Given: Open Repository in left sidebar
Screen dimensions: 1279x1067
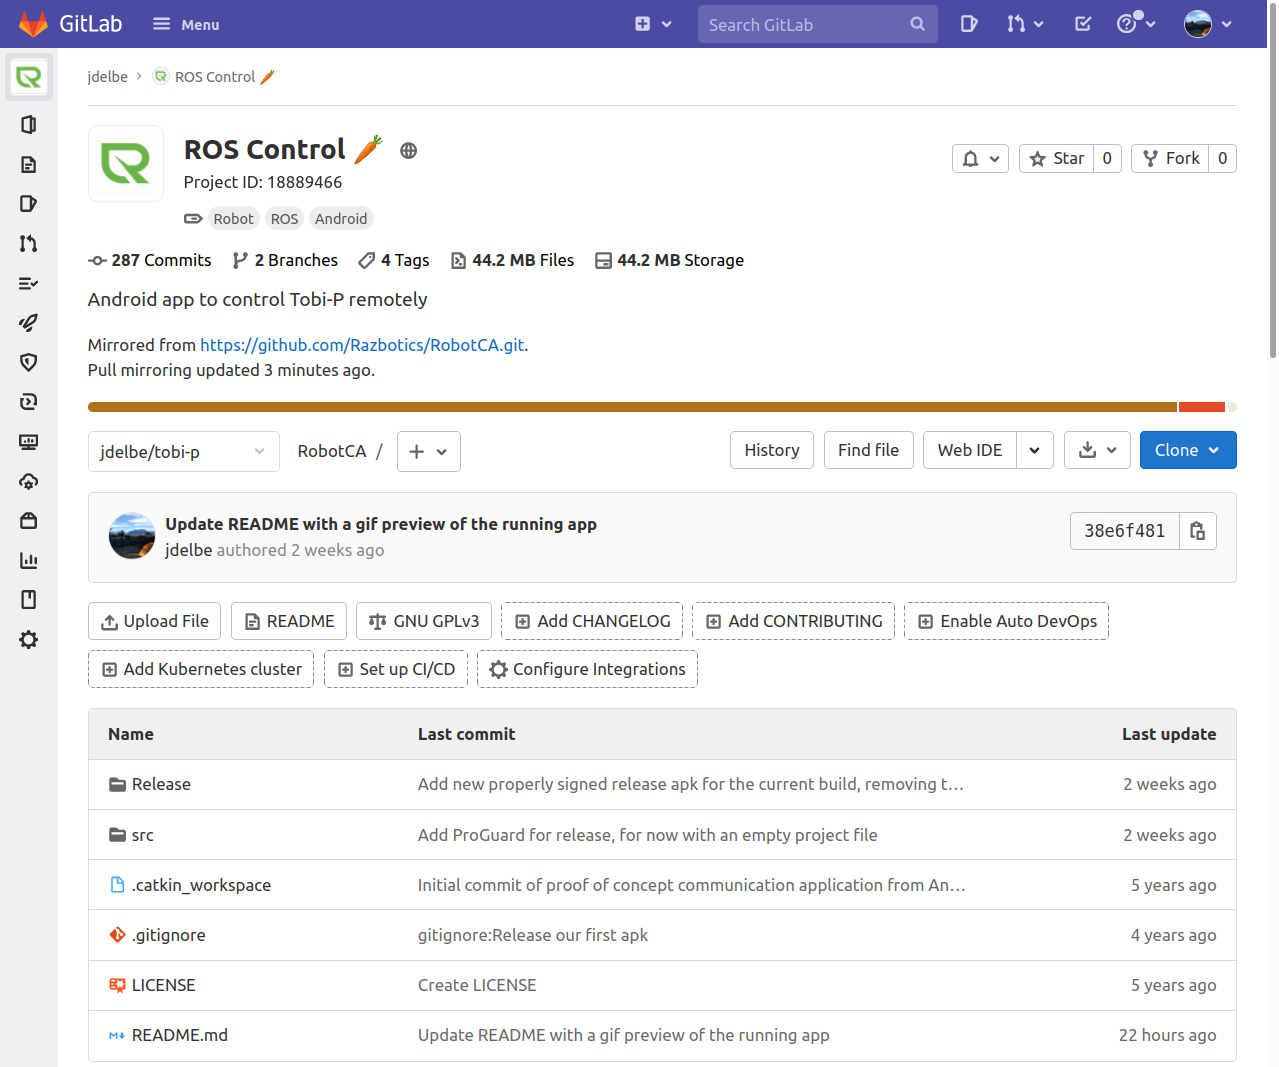Looking at the screenshot, I should tap(29, 164).
